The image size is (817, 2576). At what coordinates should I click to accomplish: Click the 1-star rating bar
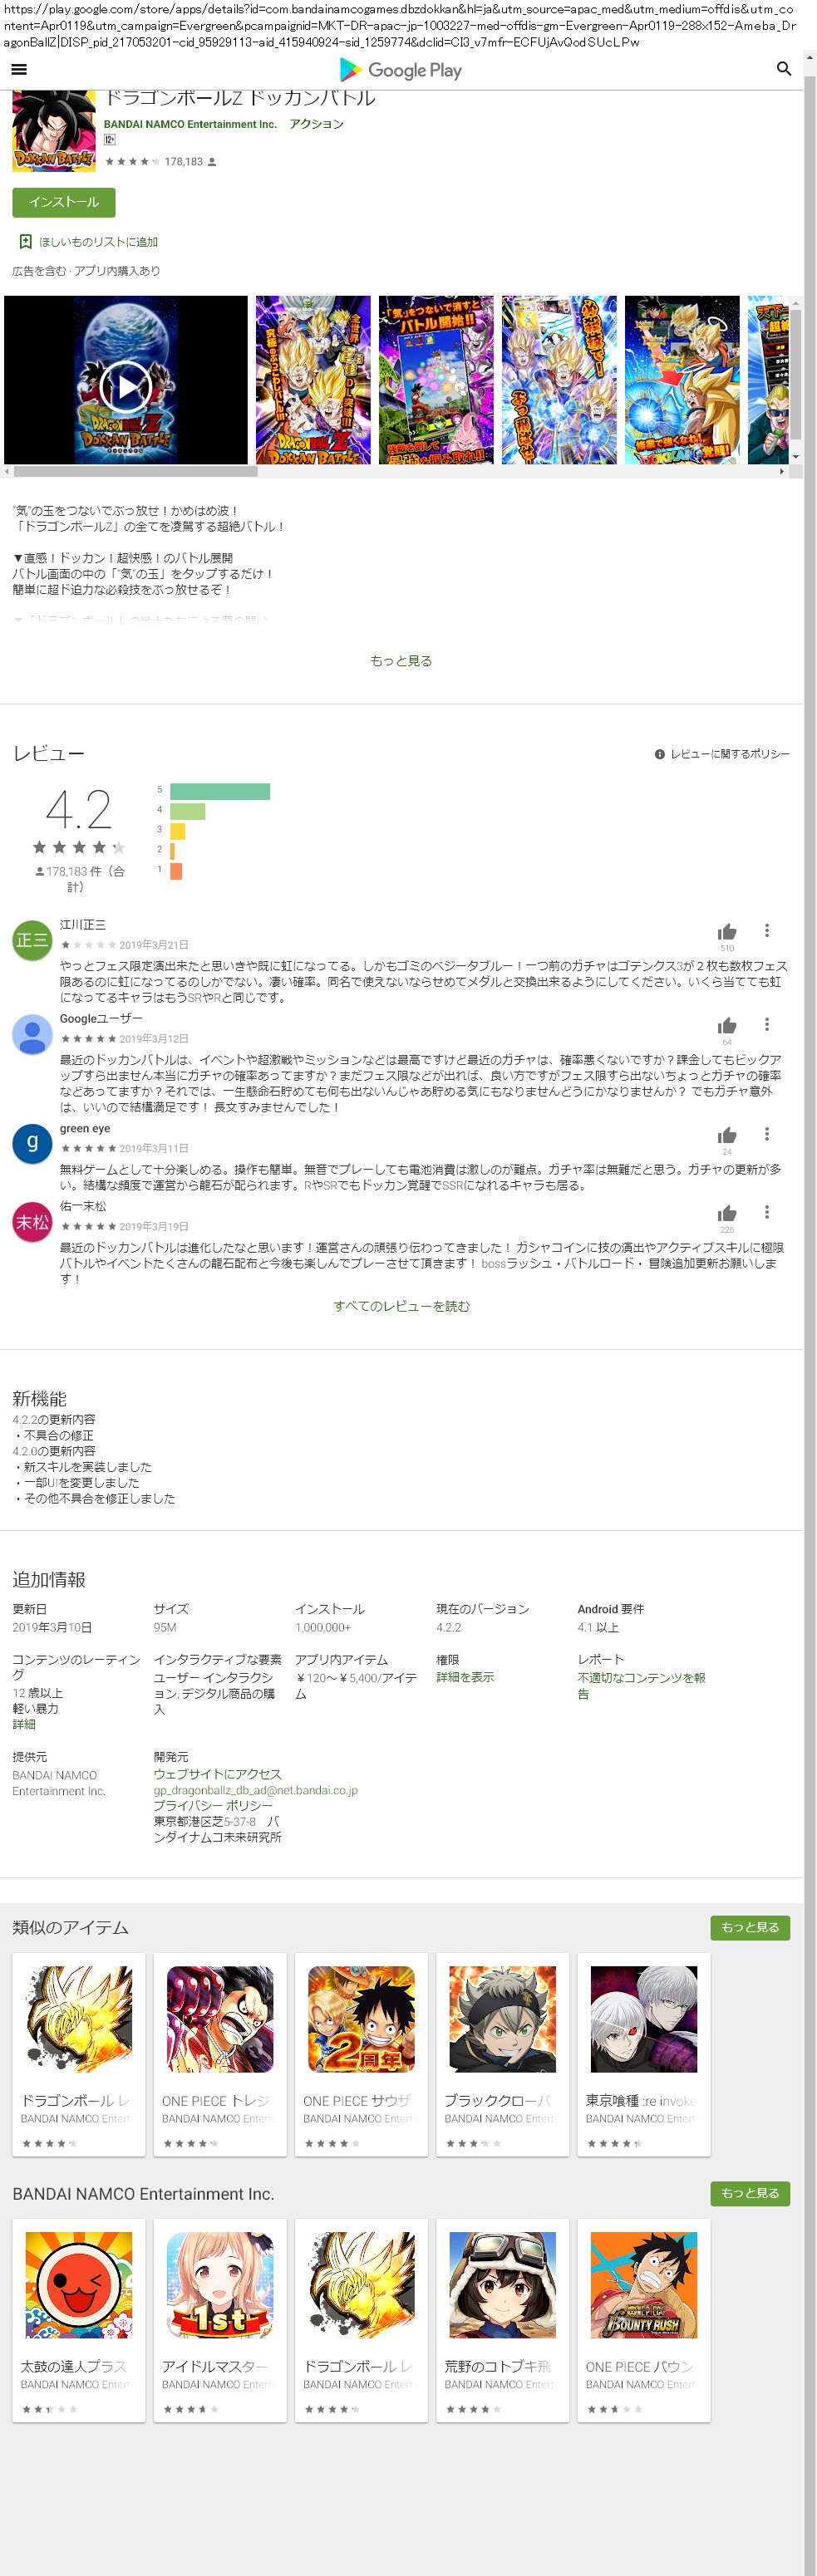point(176,871)
